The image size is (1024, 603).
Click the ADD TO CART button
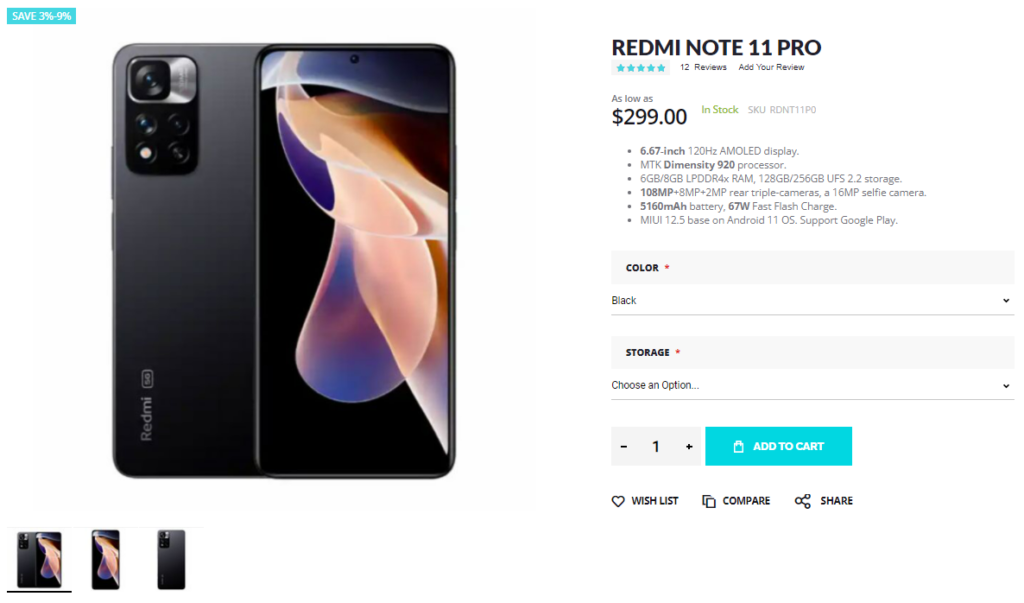tap(778, 446)
